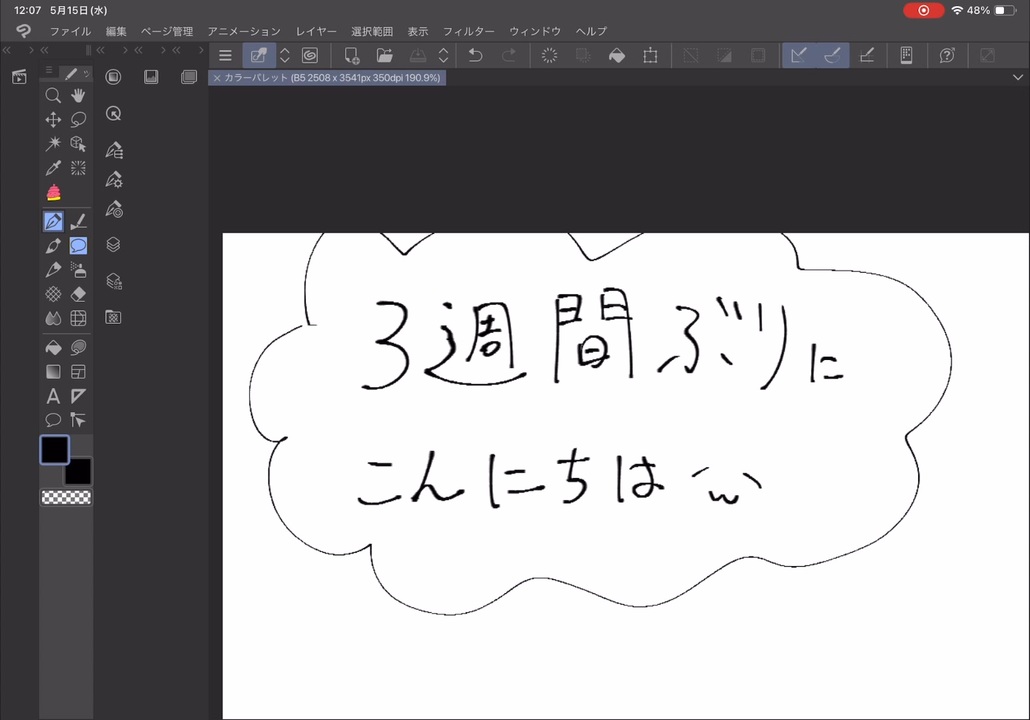
Task: Select the Text tool
Action: click(53, 396)
